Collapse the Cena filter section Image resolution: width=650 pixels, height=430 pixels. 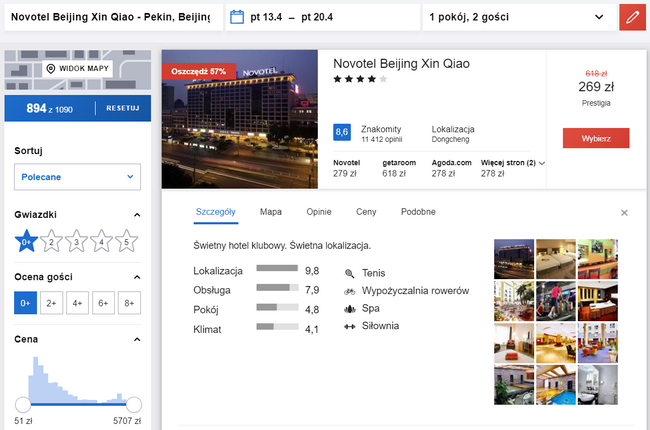pyautogui.click(x=137, y=340)
